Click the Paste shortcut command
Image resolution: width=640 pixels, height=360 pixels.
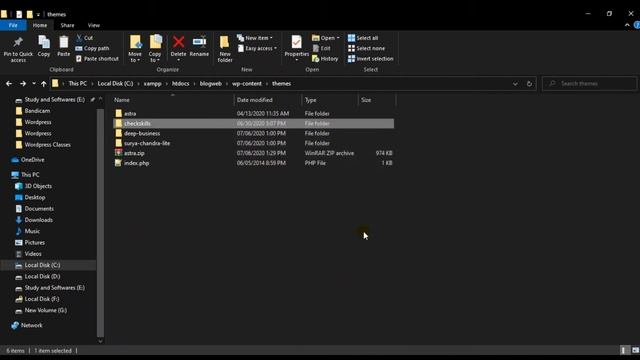(97, 59)
